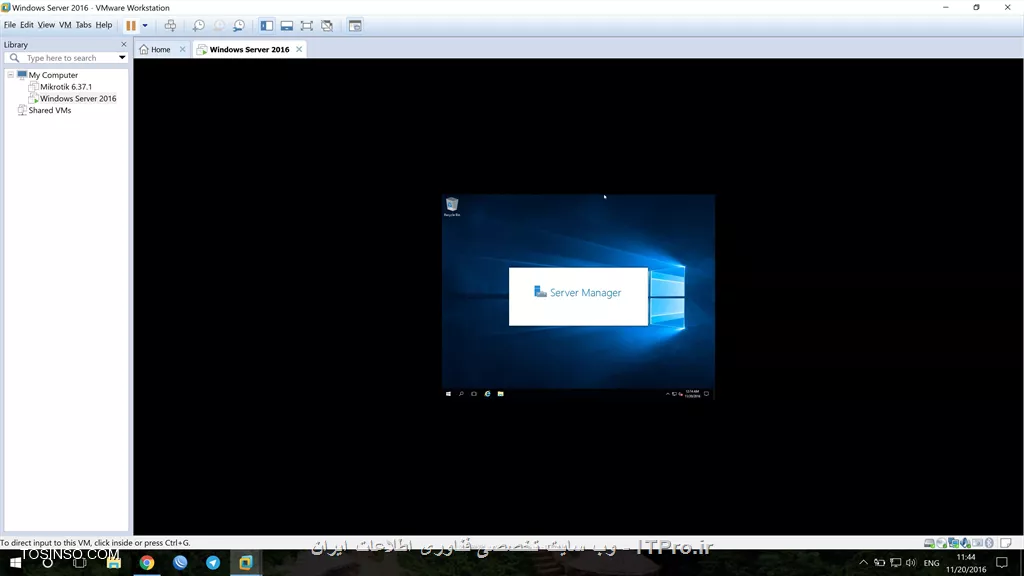
Task: Select My Computer in the library
Action: (x=53, y=75)
